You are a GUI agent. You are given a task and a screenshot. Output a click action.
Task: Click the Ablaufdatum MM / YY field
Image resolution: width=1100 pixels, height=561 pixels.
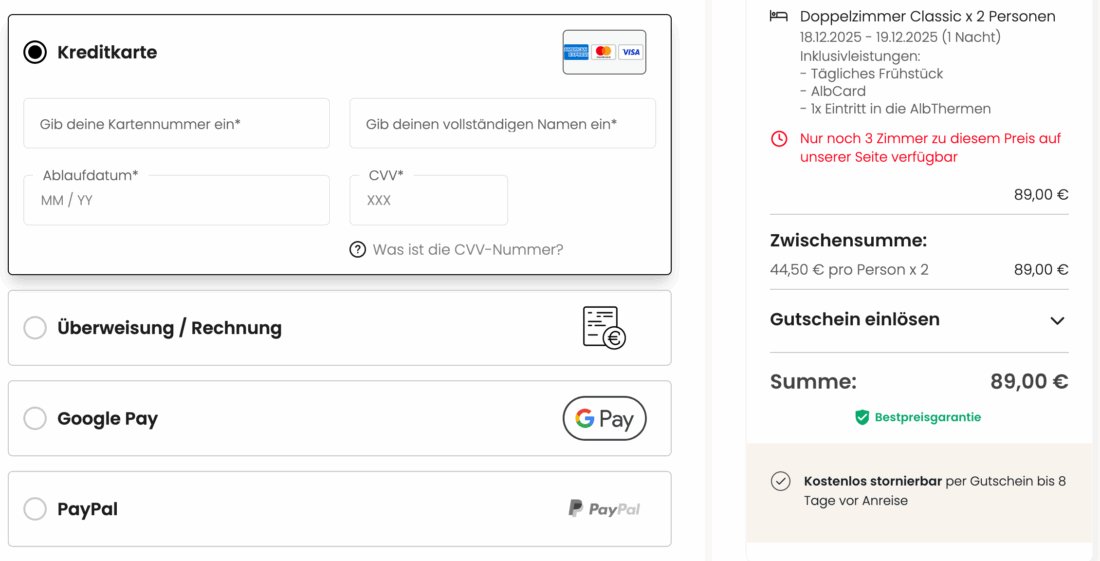177,201
